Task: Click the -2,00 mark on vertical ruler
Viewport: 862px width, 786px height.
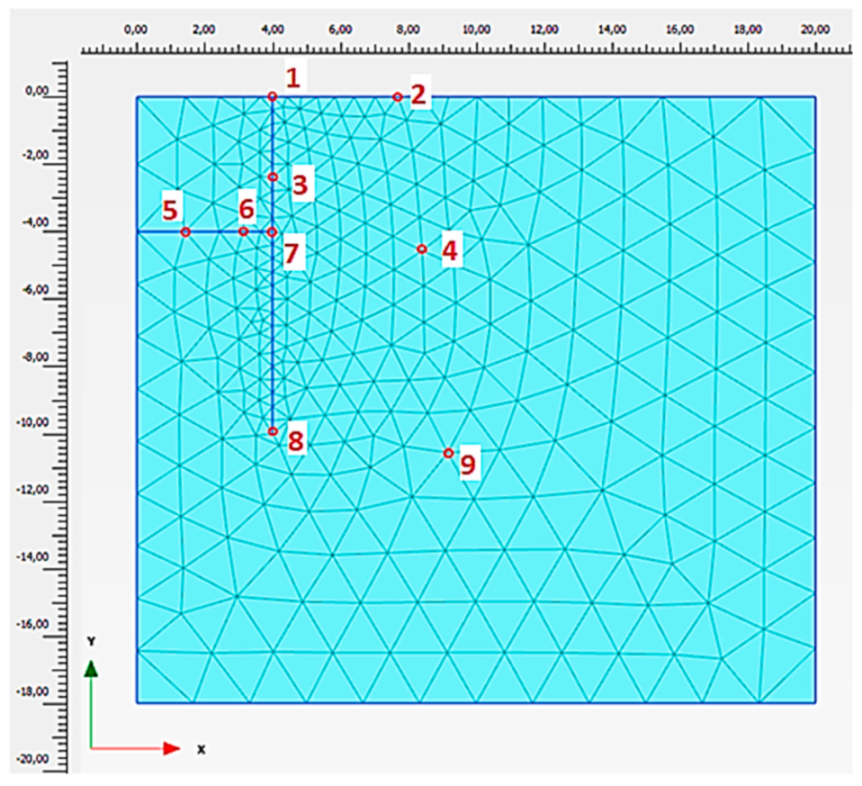Action: coord(36,156)
